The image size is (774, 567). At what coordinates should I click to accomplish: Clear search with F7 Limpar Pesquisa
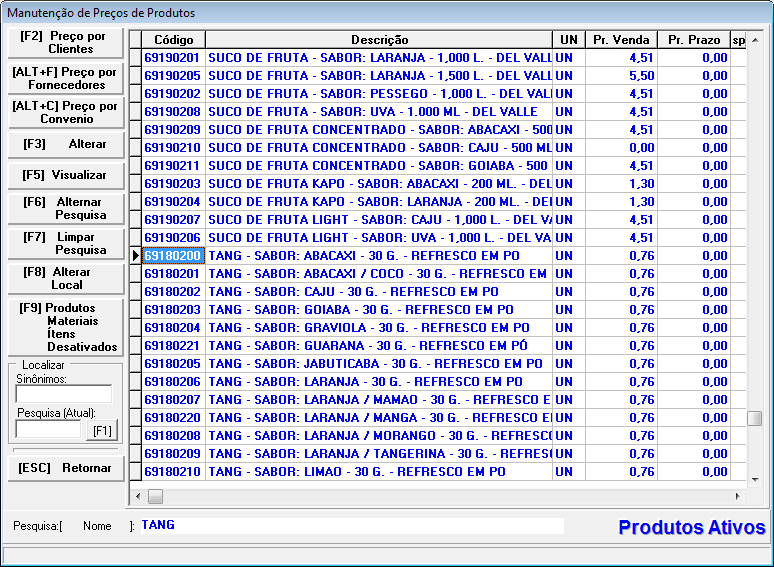(x=64, y=243)
